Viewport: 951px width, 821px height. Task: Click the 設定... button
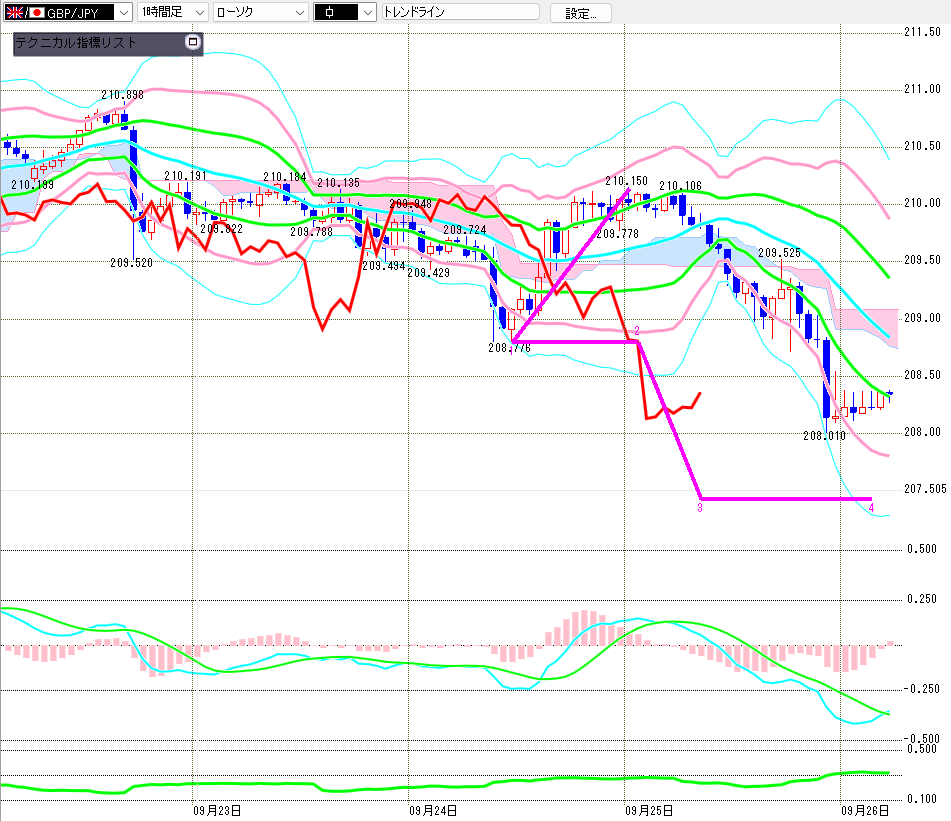[x=580, y=13]
